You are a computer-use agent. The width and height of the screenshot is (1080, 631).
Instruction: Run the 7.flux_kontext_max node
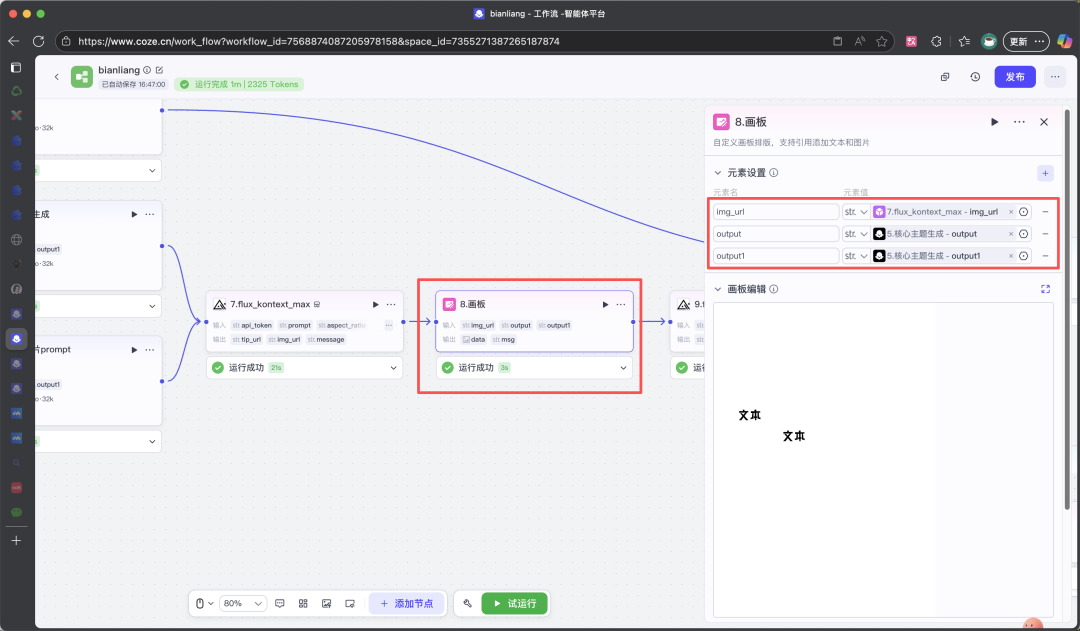click(375, 304)
